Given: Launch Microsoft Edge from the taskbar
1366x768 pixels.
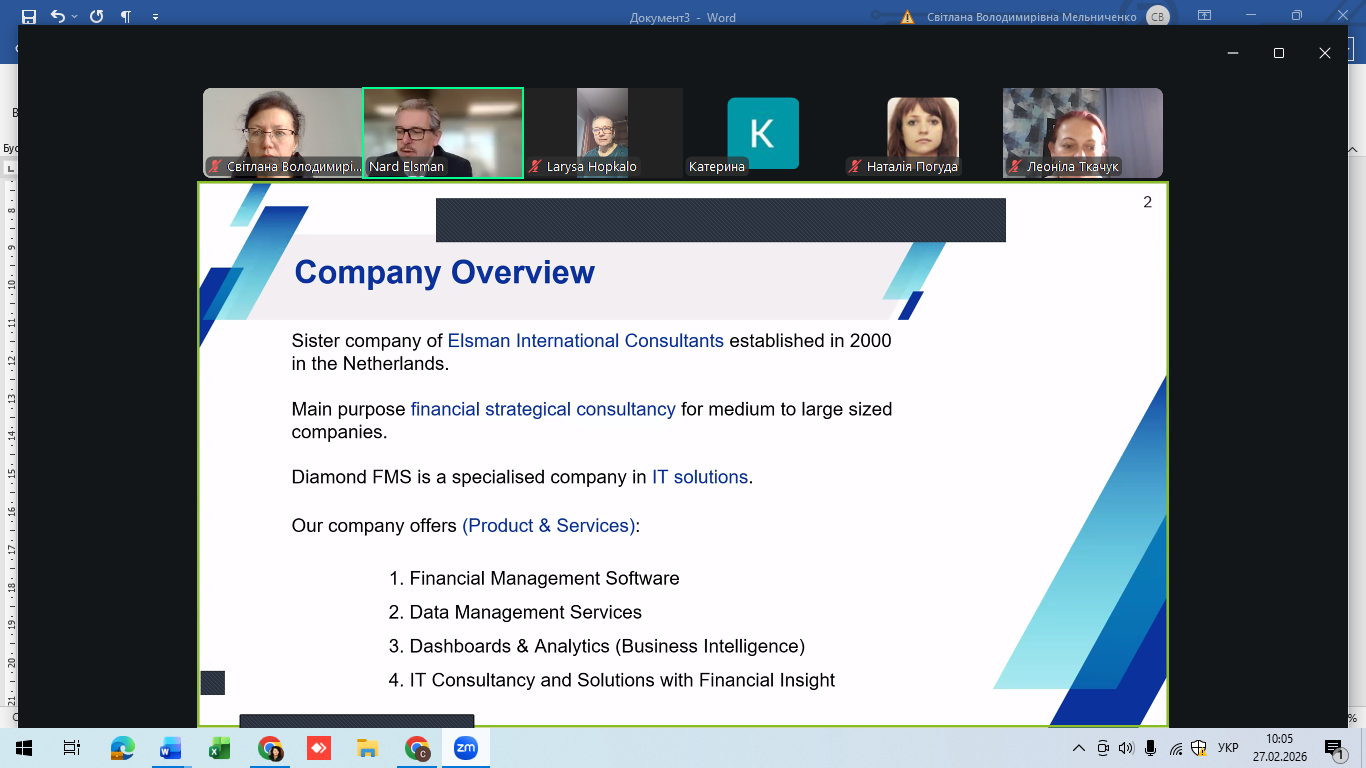Looking at the screenshot, I should point(122,748).
